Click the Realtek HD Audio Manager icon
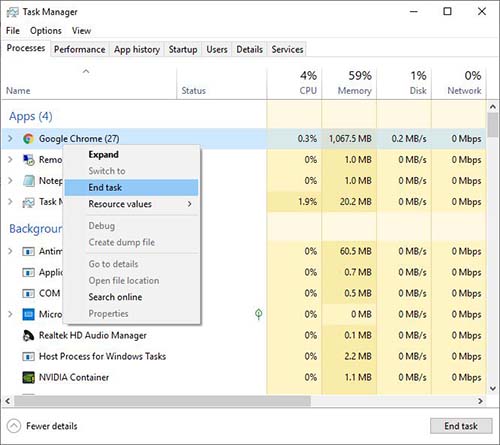The image size is (500, 445). coord(28,335)
